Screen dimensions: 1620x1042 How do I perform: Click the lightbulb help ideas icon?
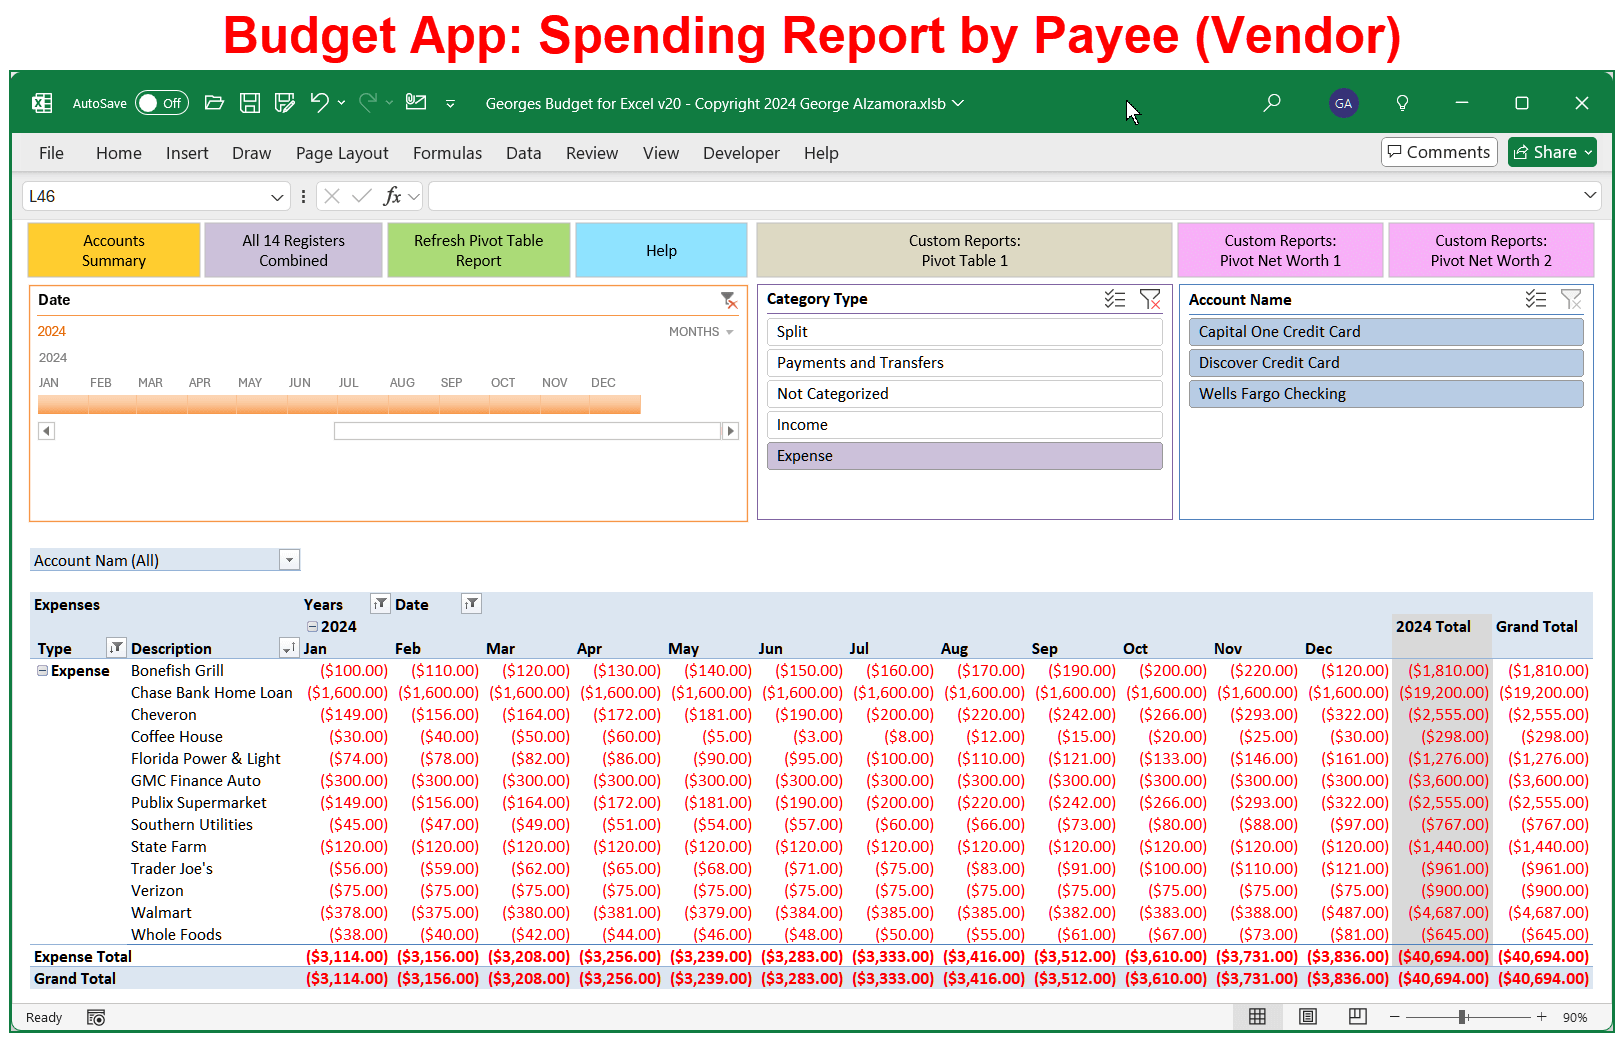pos(1402,103)
